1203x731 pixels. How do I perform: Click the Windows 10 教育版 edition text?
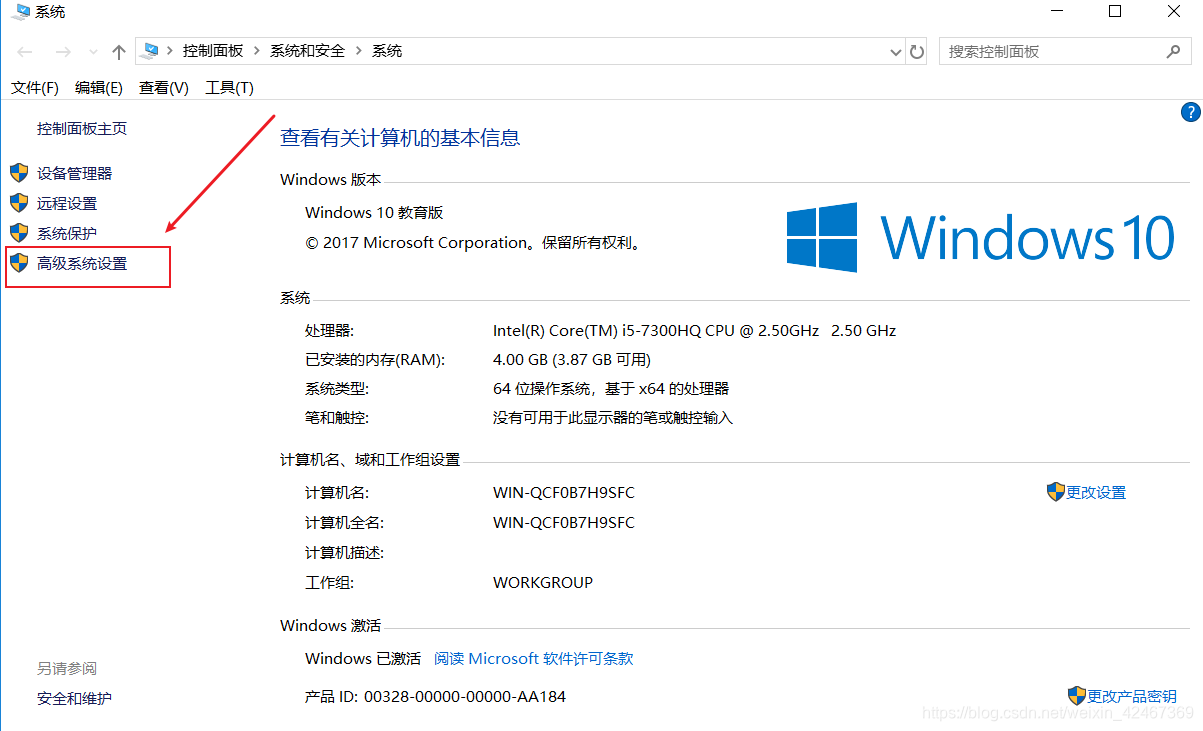point(374,213)
